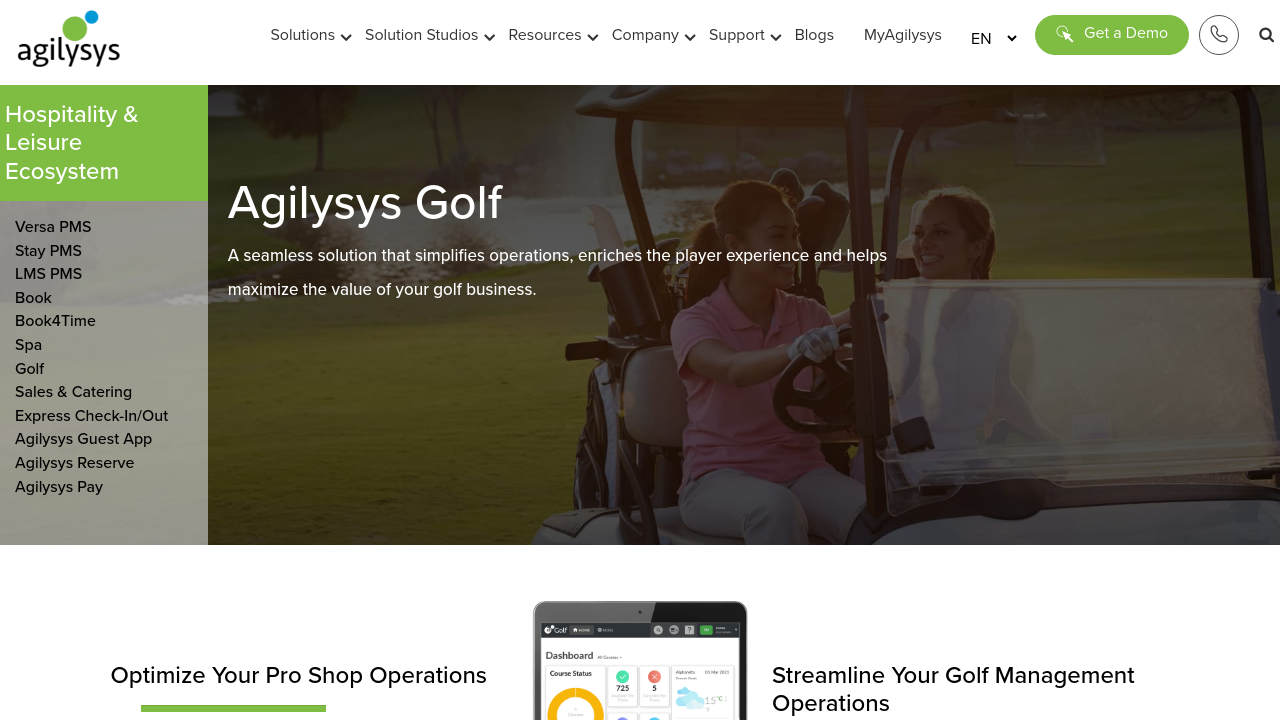Open the MyAgilysys menu item

(903, 35)
